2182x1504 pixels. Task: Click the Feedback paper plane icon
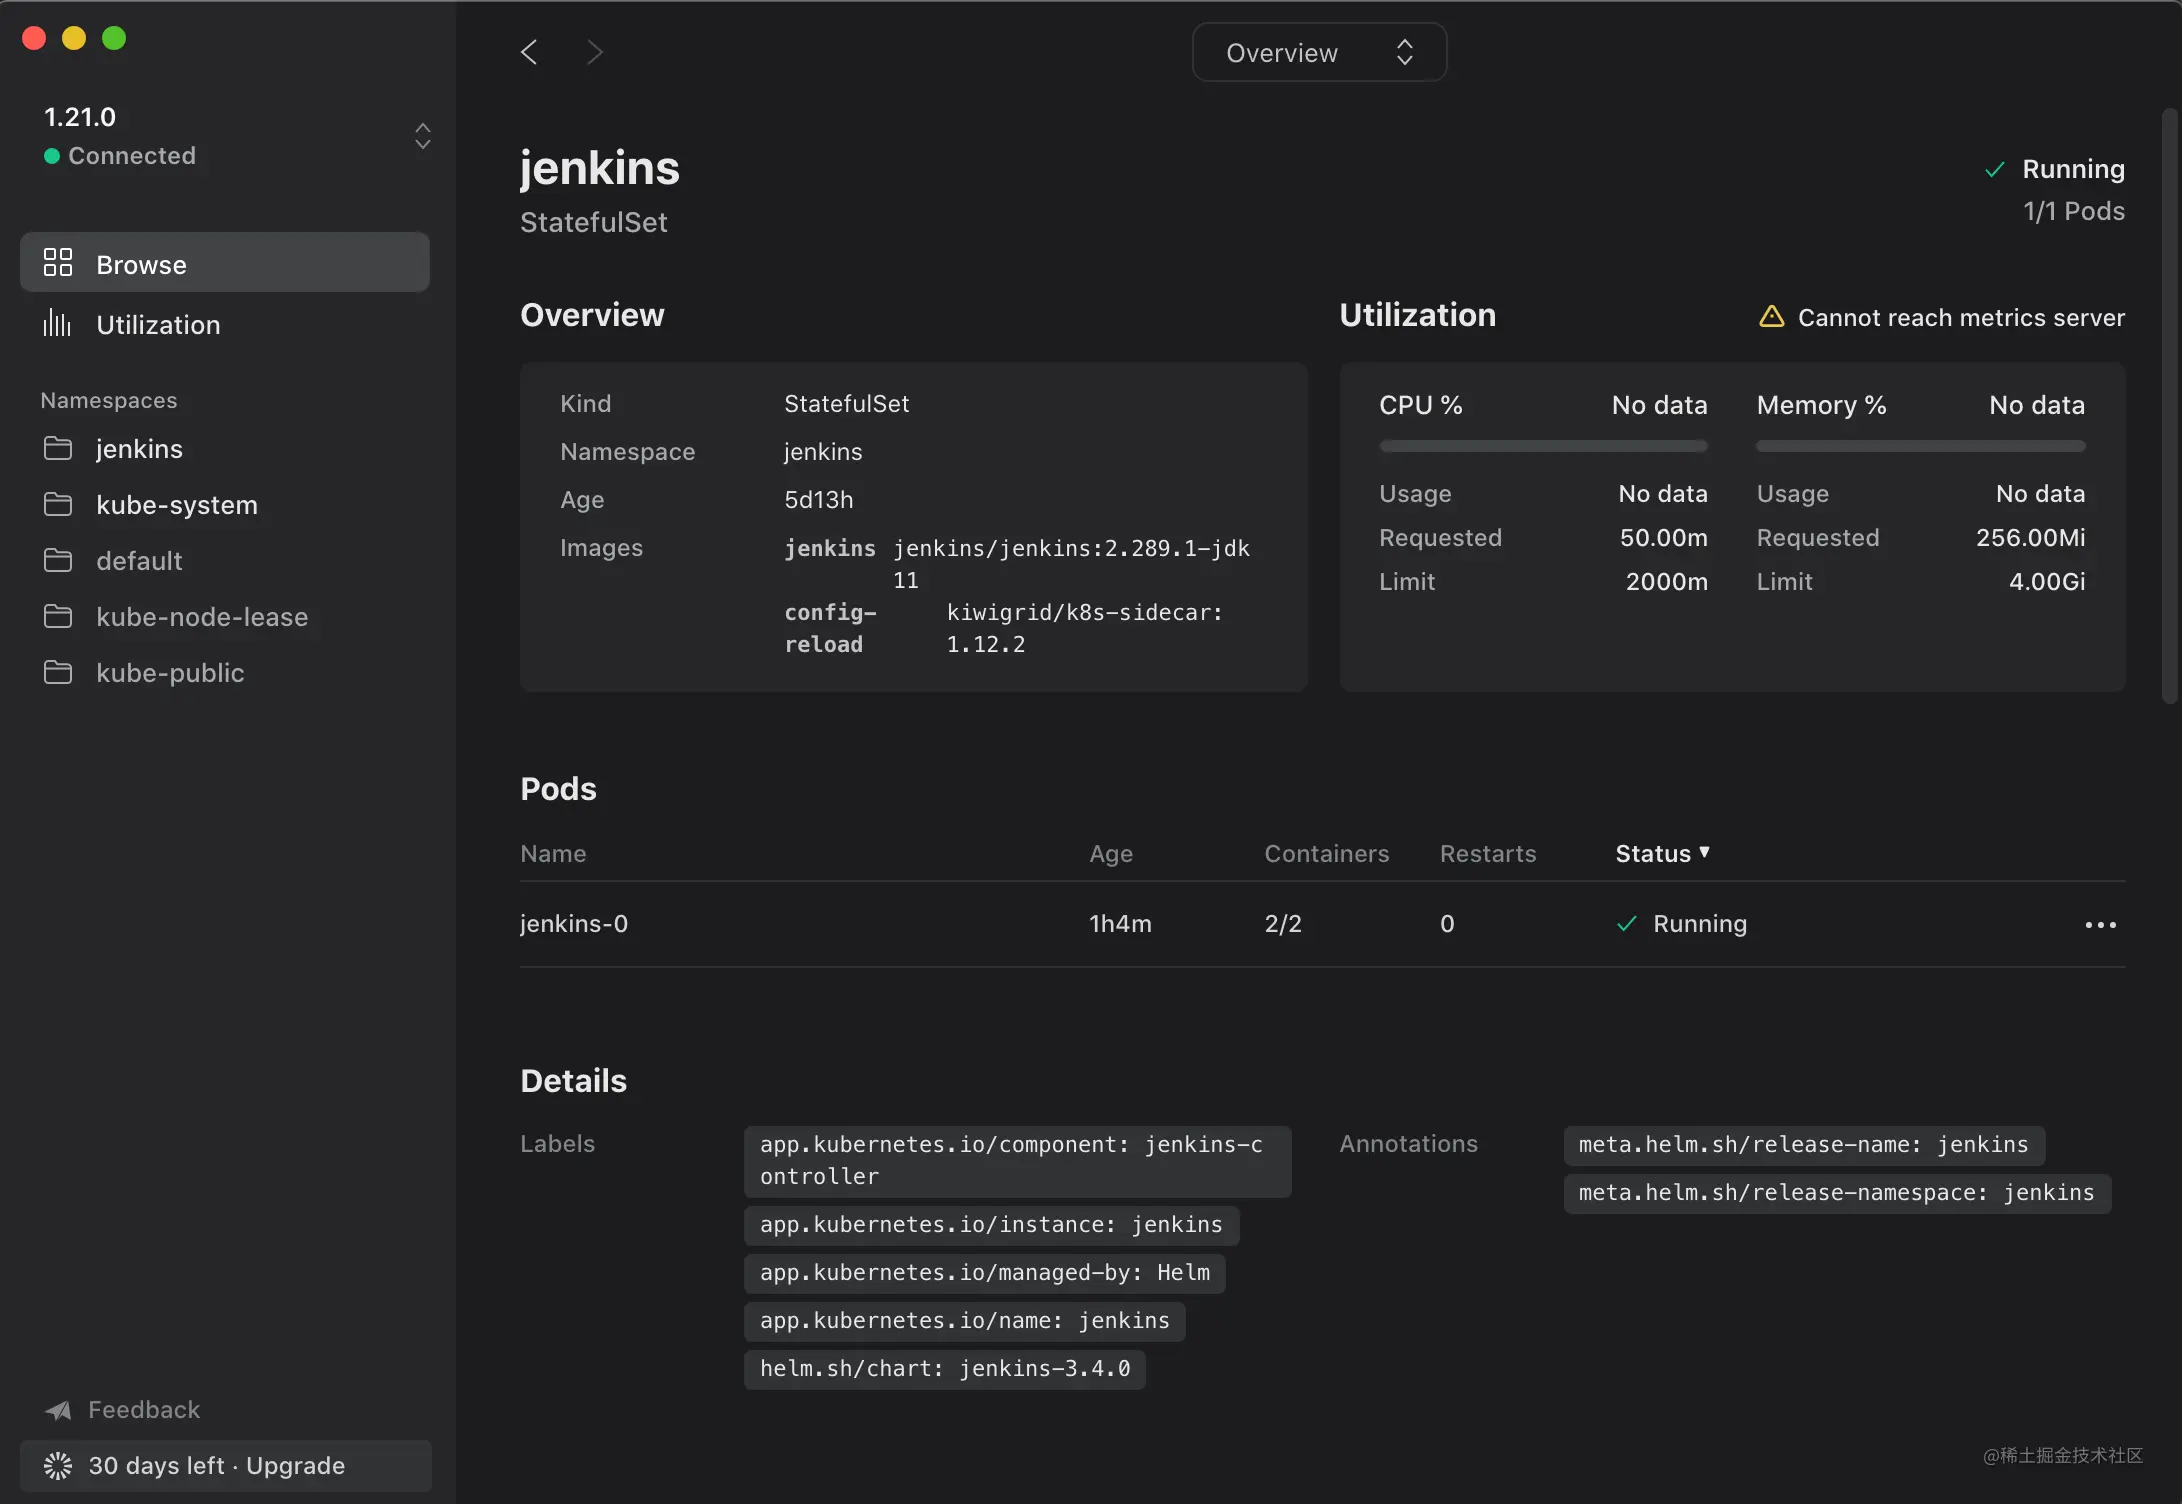click(58, 1410)
